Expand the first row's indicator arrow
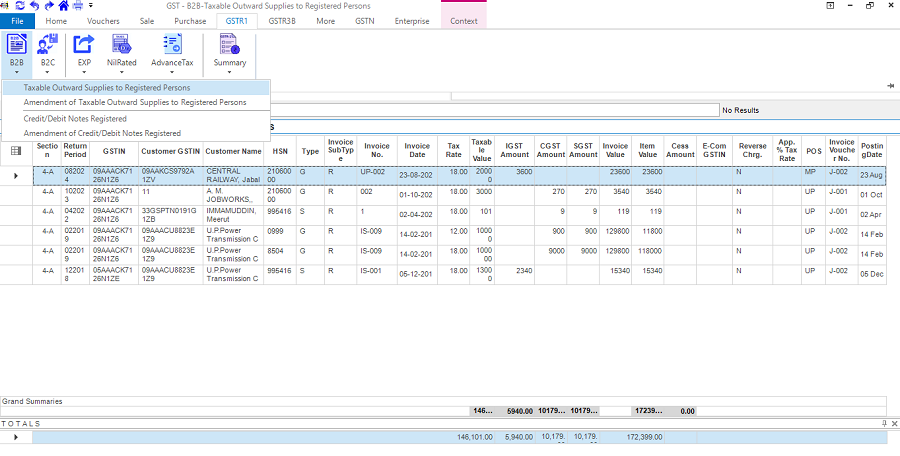The width and height of the screenshot is (900, 456). (x=15, y=176)
